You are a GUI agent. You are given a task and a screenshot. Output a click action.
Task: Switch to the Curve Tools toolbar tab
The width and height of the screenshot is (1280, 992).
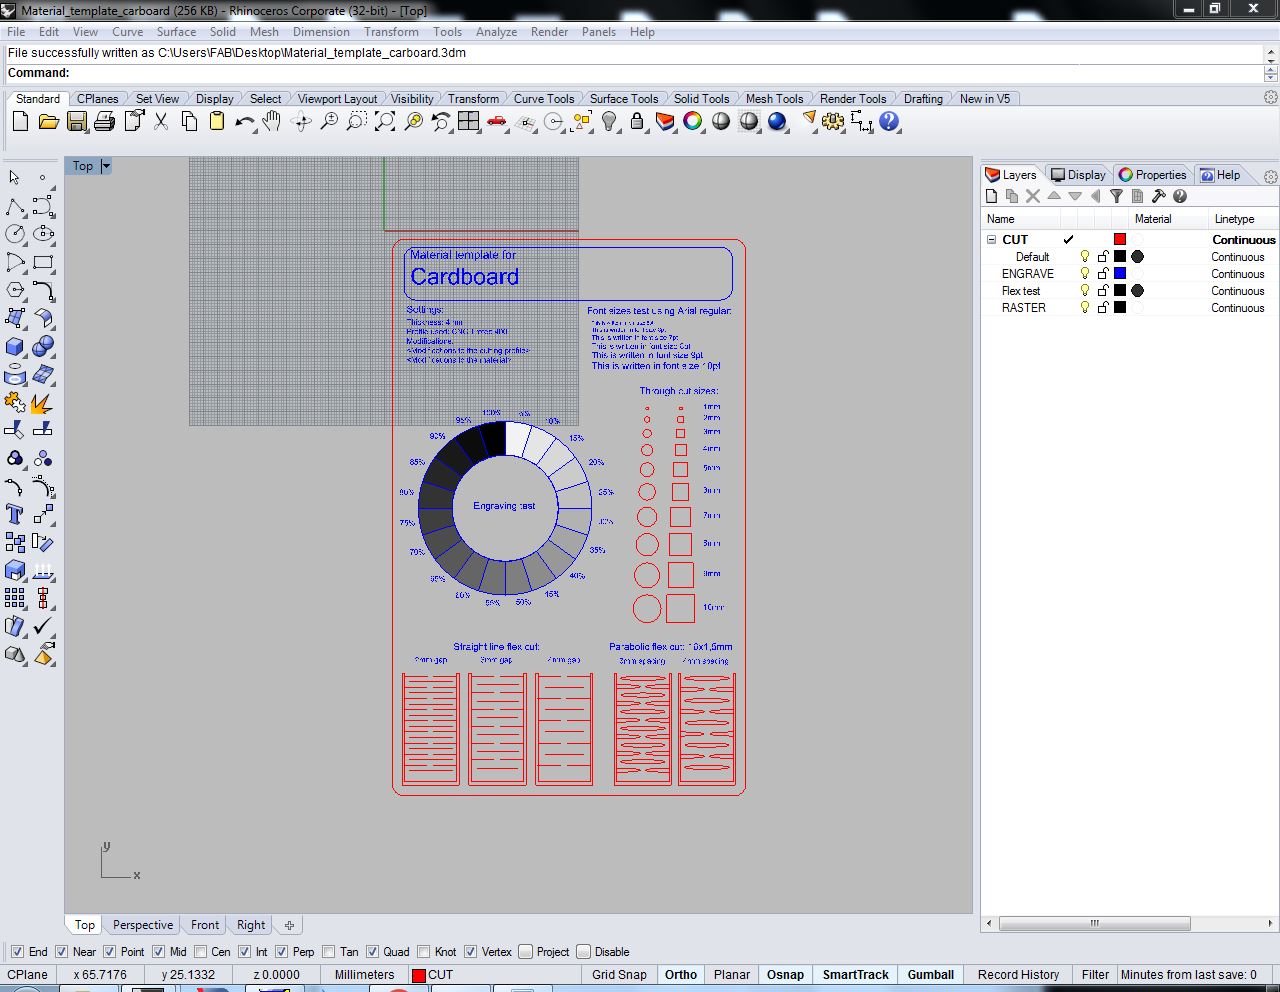(x=543, y=99)
